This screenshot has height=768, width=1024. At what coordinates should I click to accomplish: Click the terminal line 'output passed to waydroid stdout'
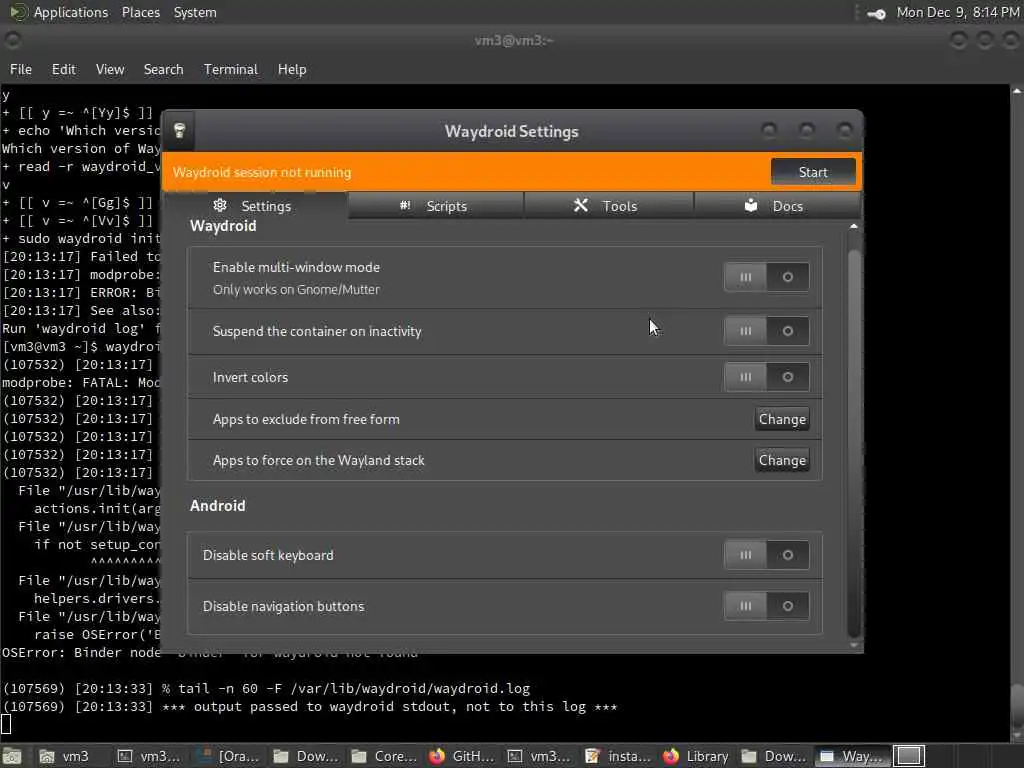(310, 707)
